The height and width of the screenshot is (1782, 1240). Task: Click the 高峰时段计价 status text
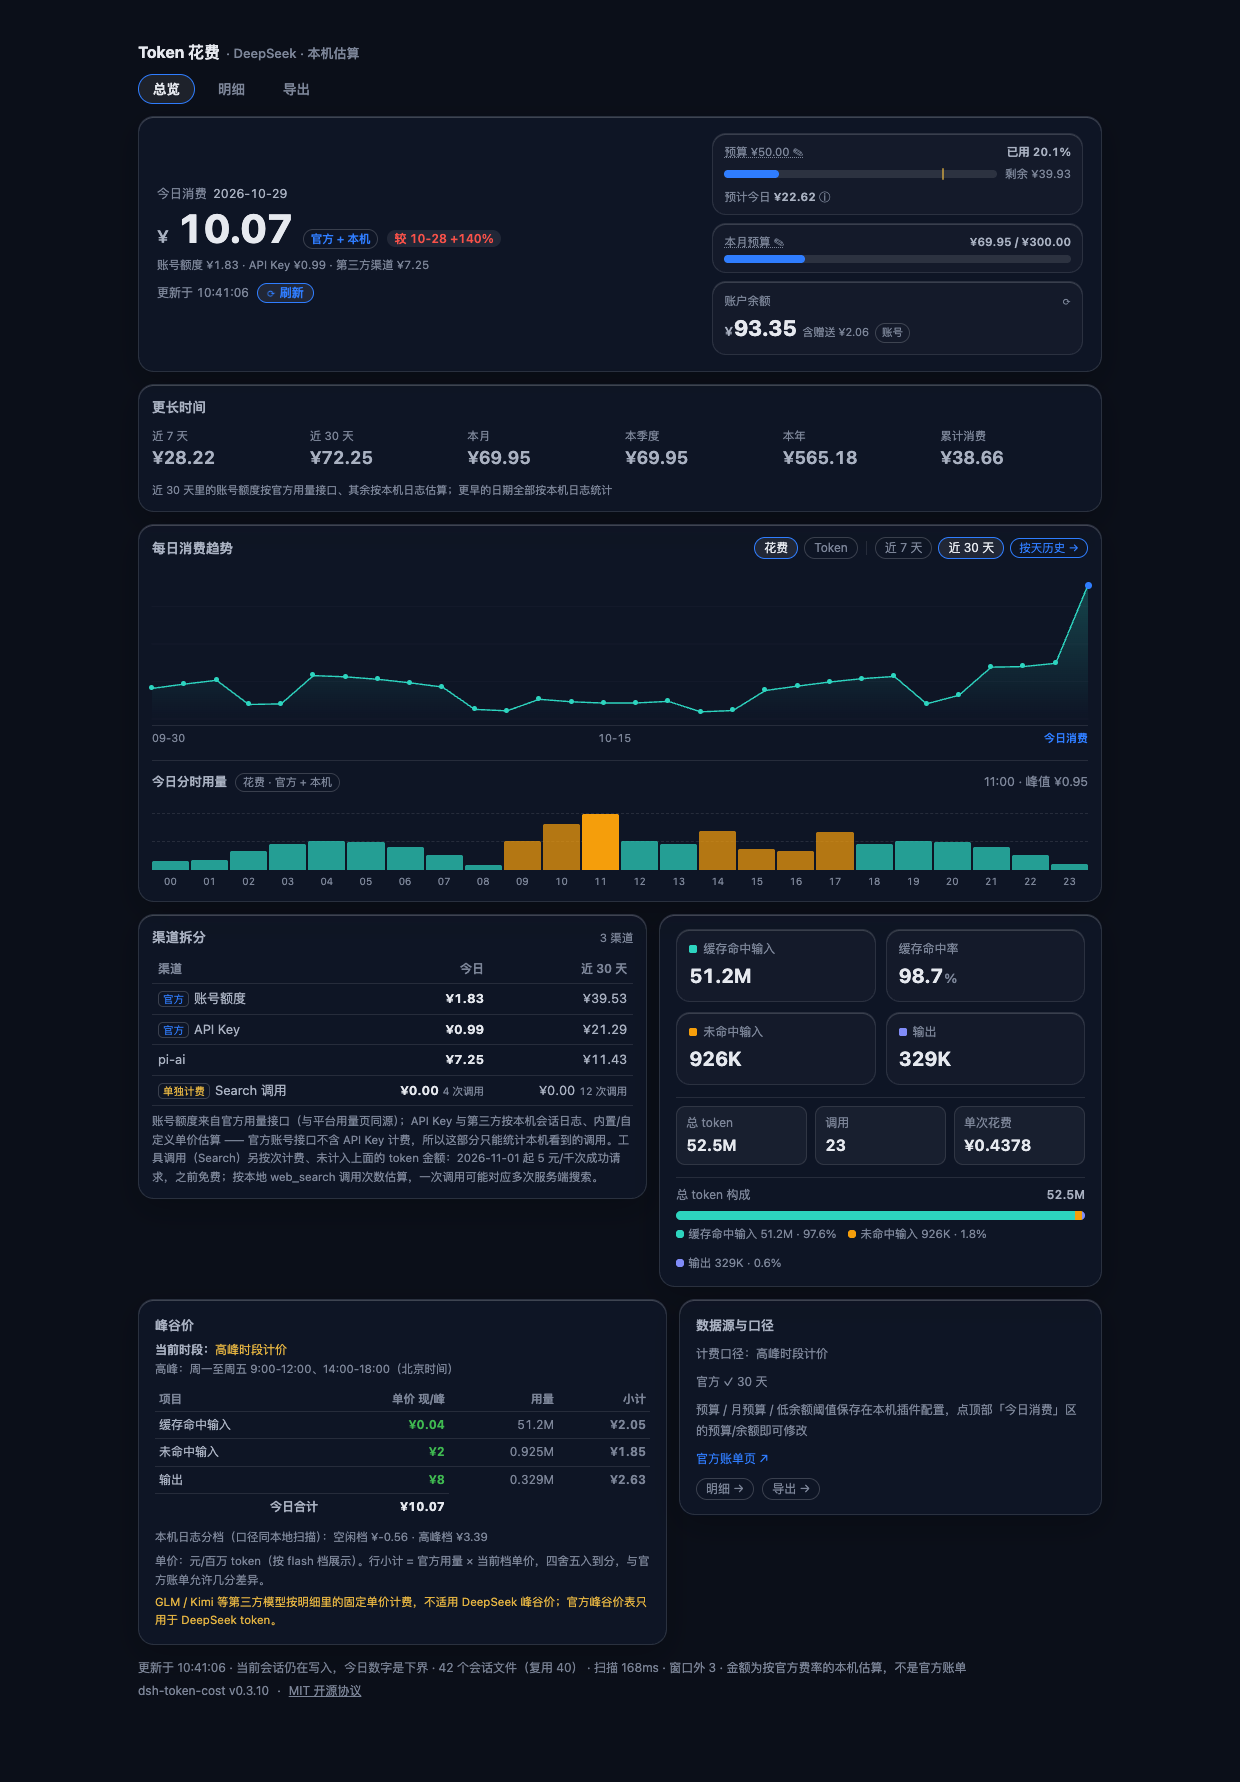pyautogui.click(x=251, y=1350)
